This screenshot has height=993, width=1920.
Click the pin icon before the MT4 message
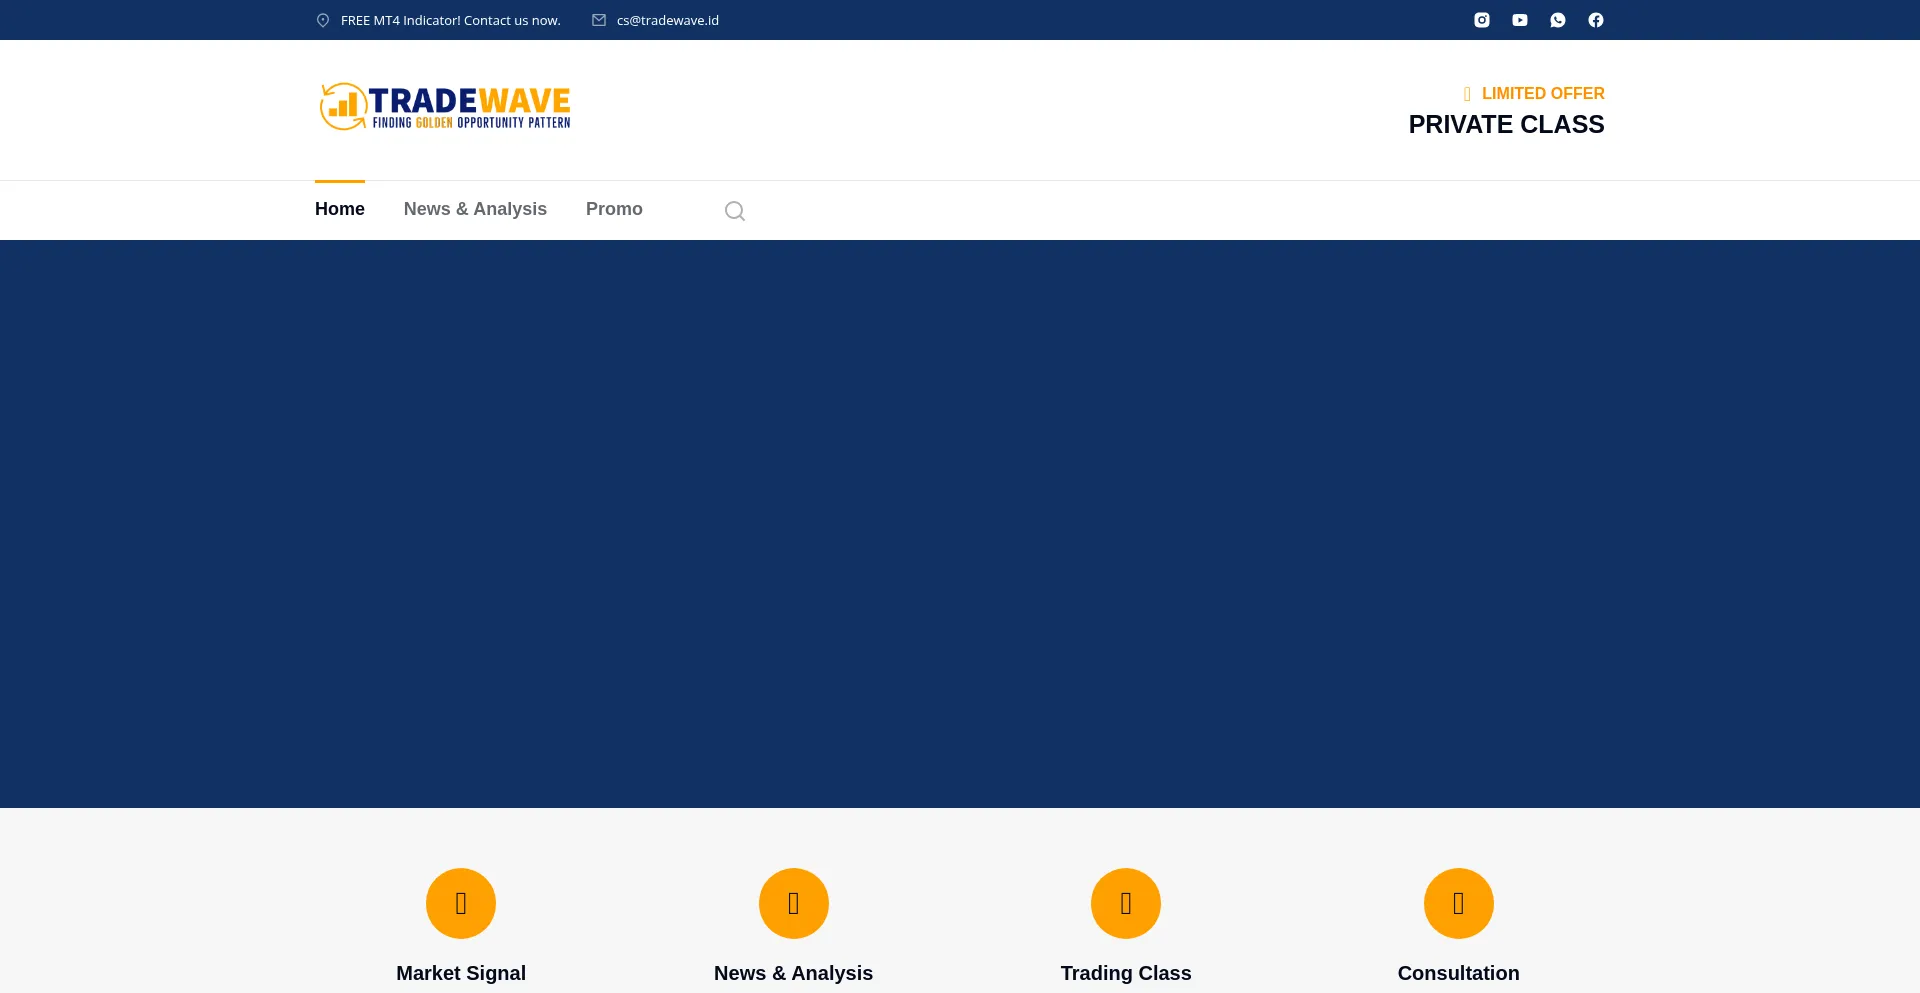click(322, 19)
